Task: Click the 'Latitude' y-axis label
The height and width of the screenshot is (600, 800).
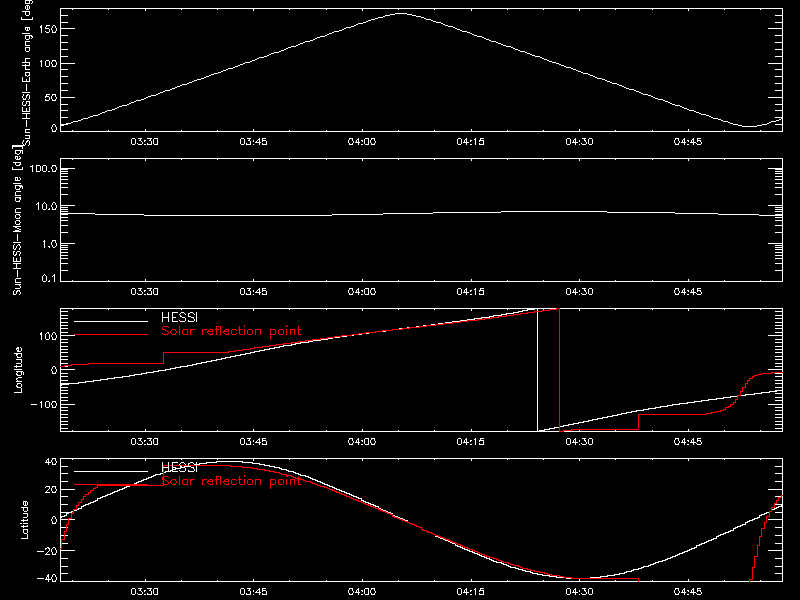Action: 24,520
